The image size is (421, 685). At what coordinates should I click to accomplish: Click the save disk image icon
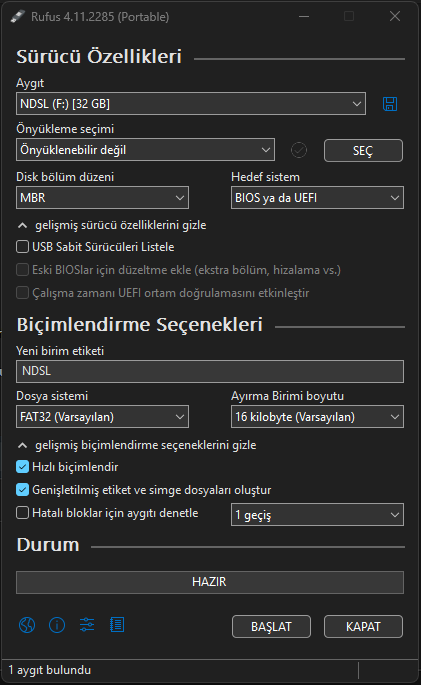[390, 104]
